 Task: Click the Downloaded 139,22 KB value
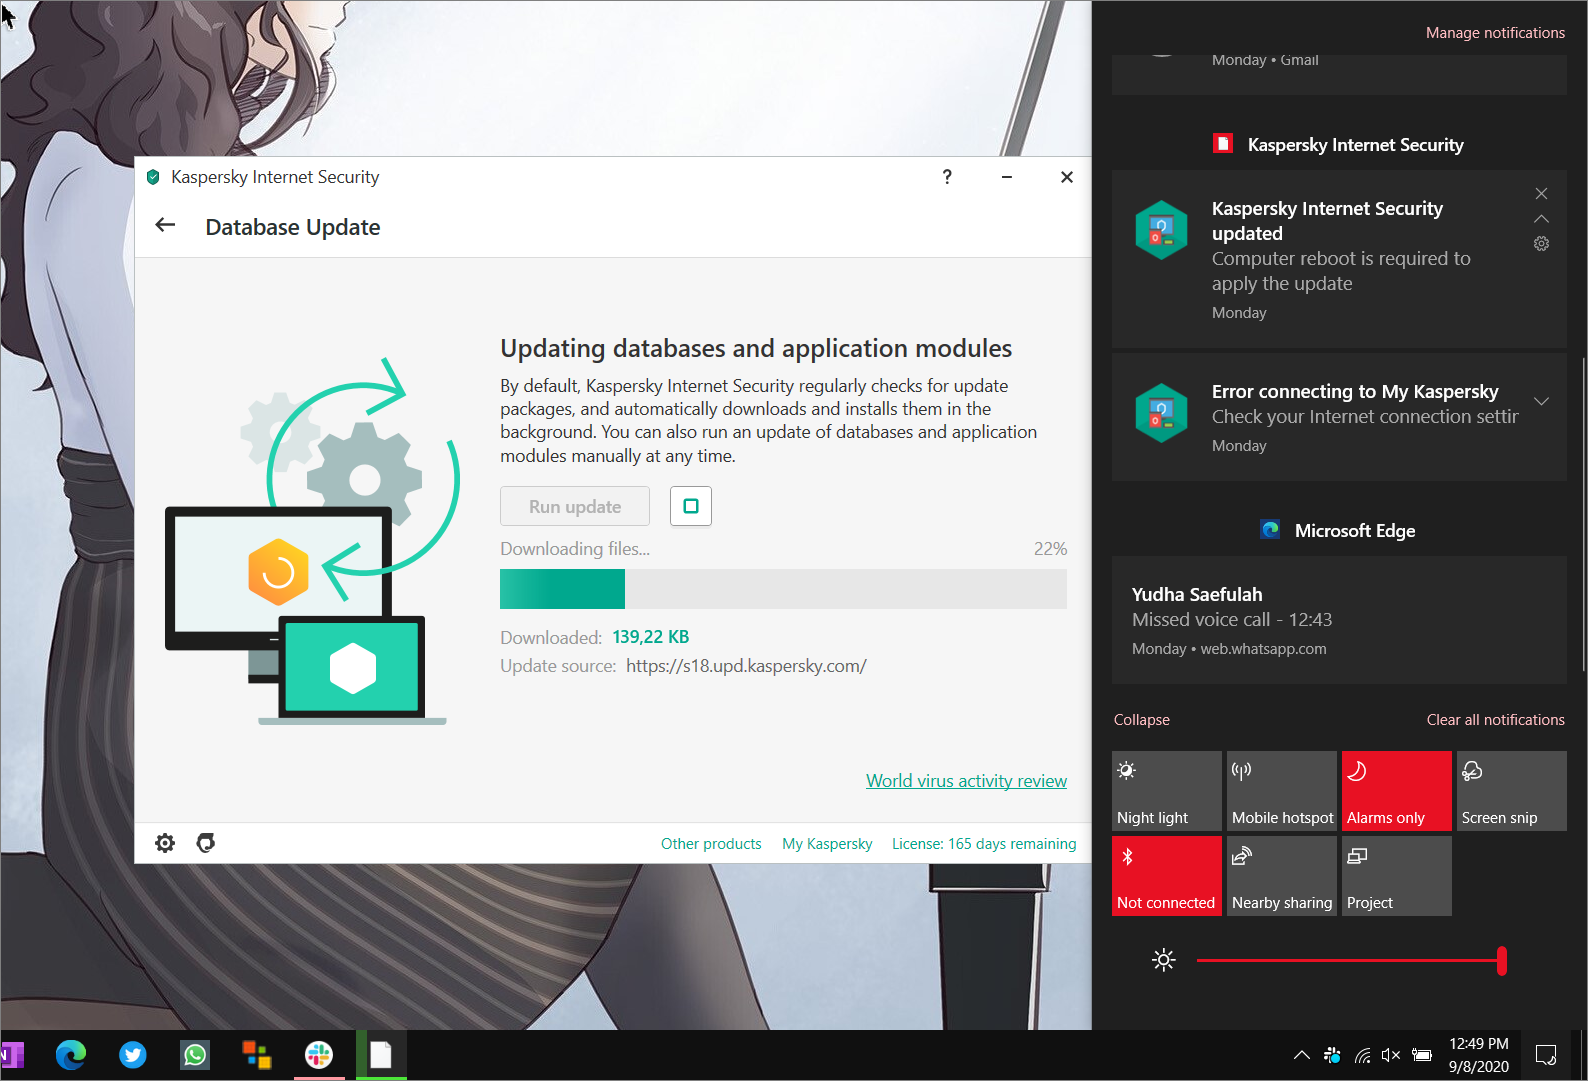click(x=650, y=637)
